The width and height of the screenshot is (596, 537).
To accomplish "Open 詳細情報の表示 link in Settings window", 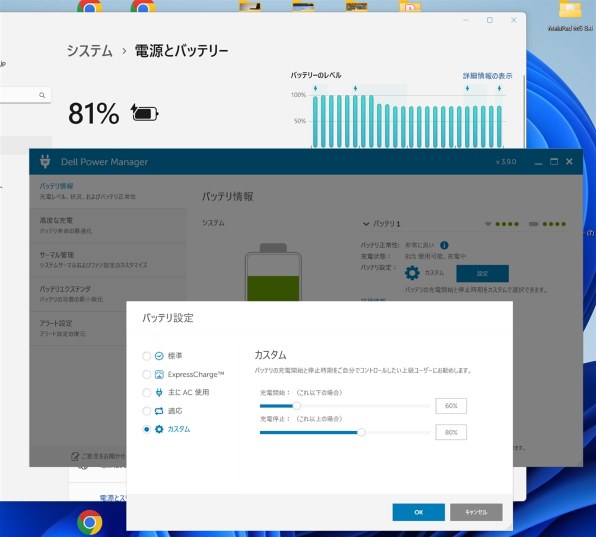I will tap(487, 76).
